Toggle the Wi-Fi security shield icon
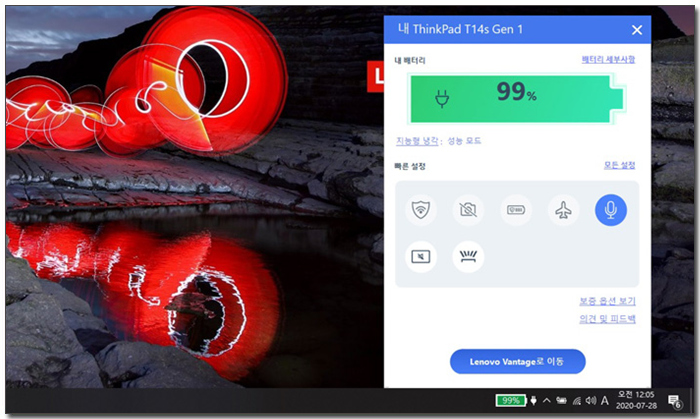Viewport: 700px width, 419px height. click(421, 210)
